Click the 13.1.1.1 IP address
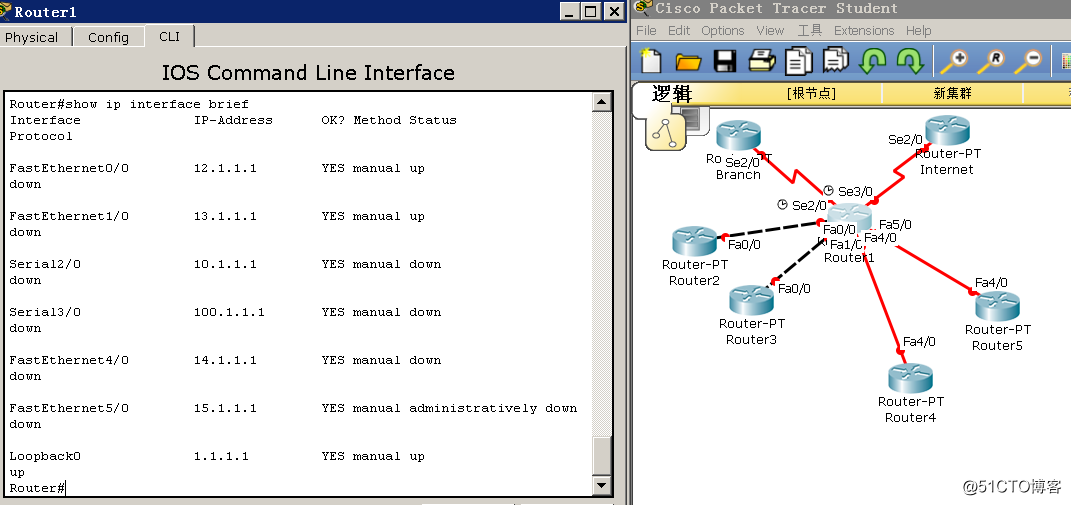 [x=225, y=216]
